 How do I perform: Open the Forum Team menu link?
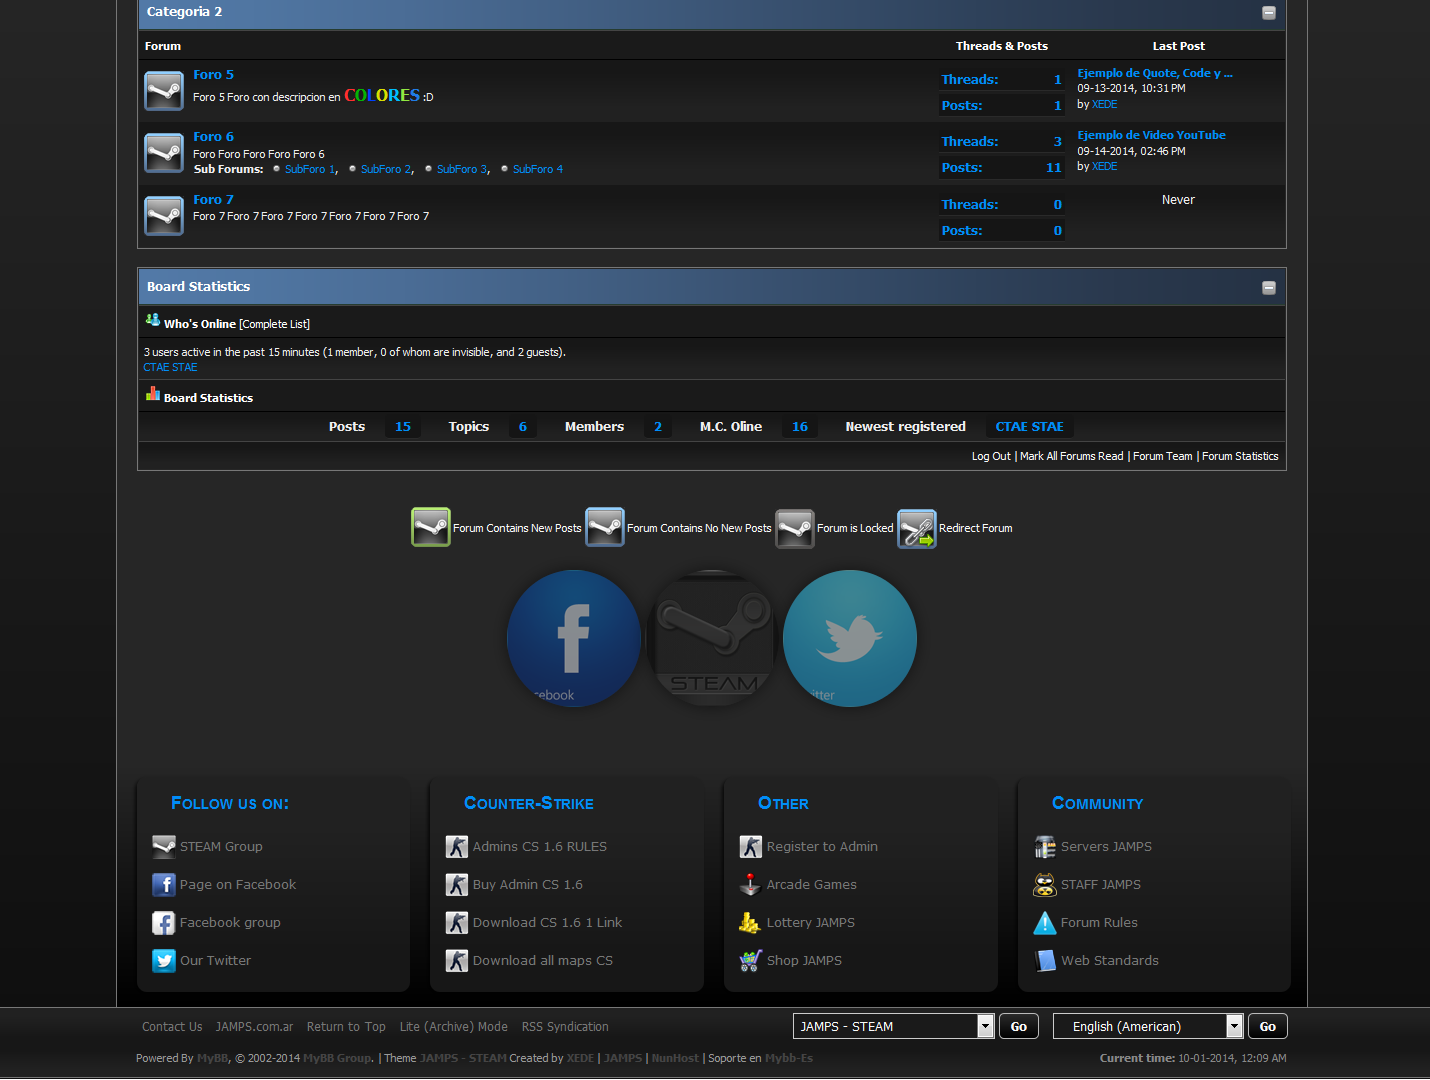(1162, 456)
